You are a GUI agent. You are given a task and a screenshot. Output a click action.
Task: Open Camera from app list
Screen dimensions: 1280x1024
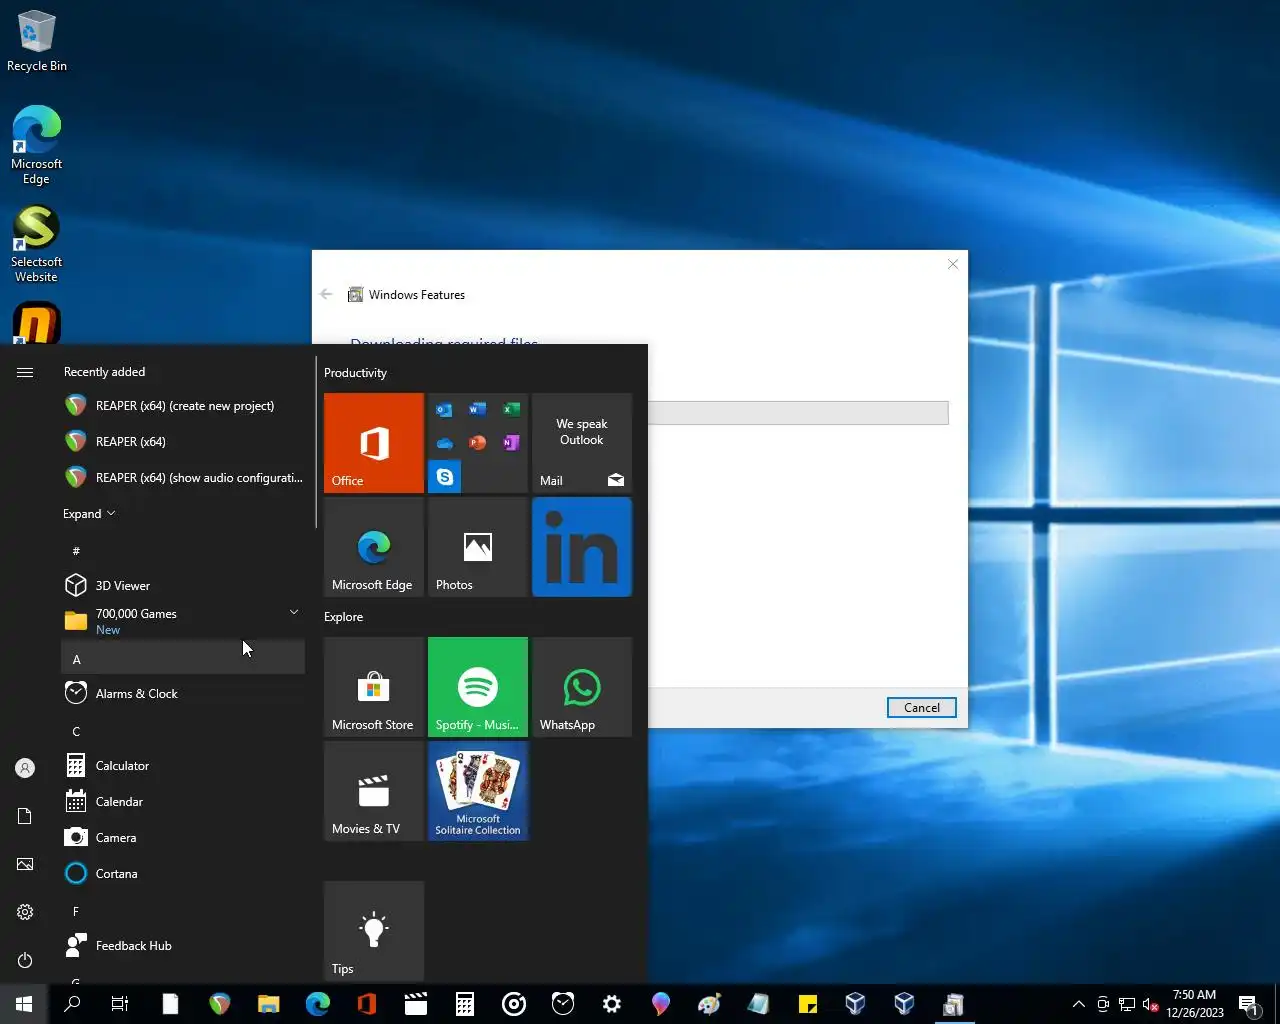tap(183, 838)
